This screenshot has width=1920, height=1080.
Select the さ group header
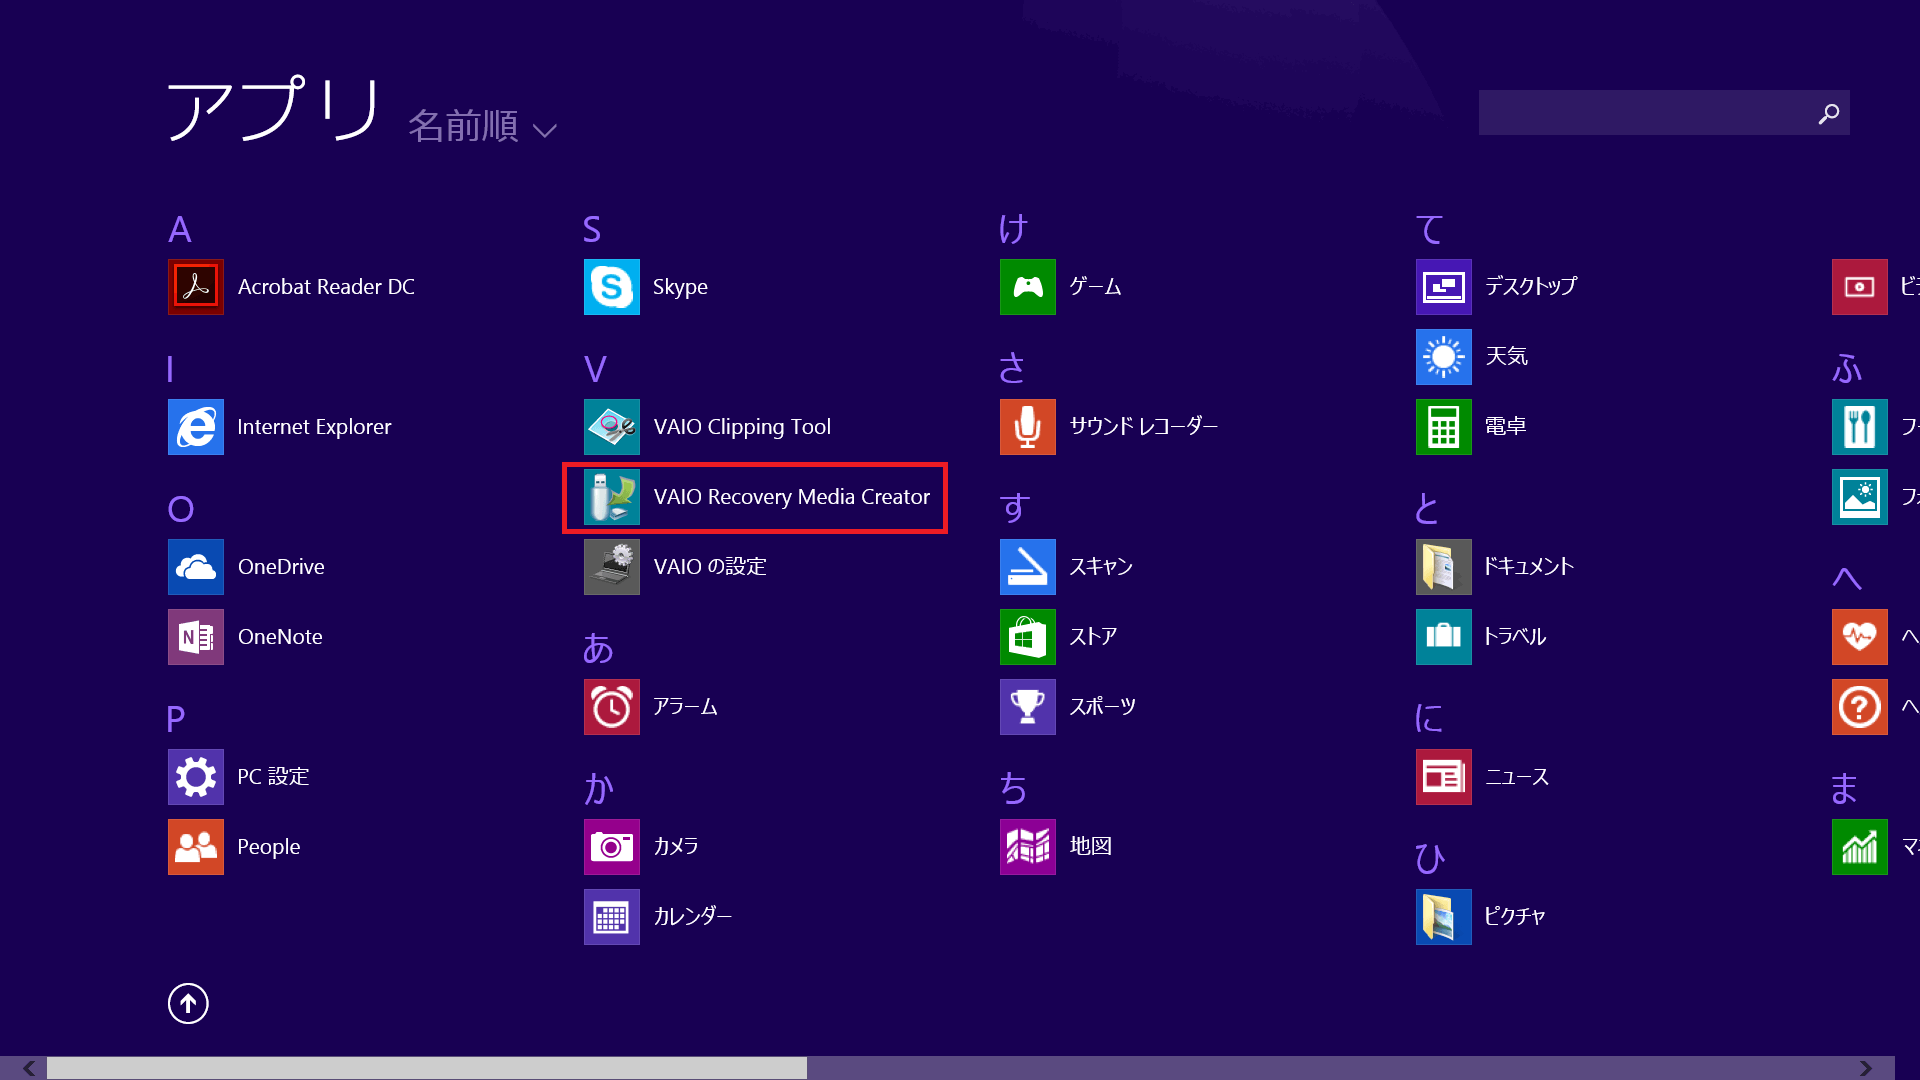point(1012,369)
